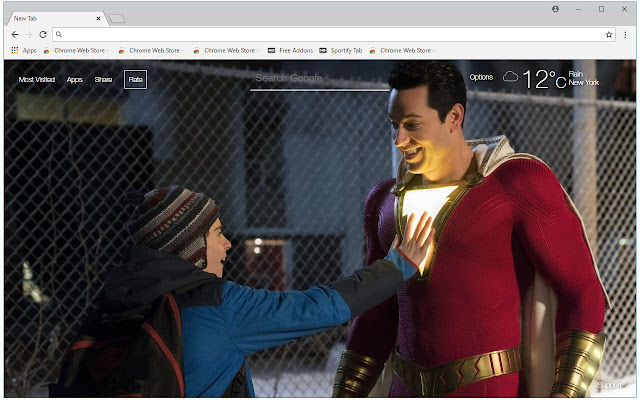Open the Options menu
The image size is (640, 400).
[481, 77]
